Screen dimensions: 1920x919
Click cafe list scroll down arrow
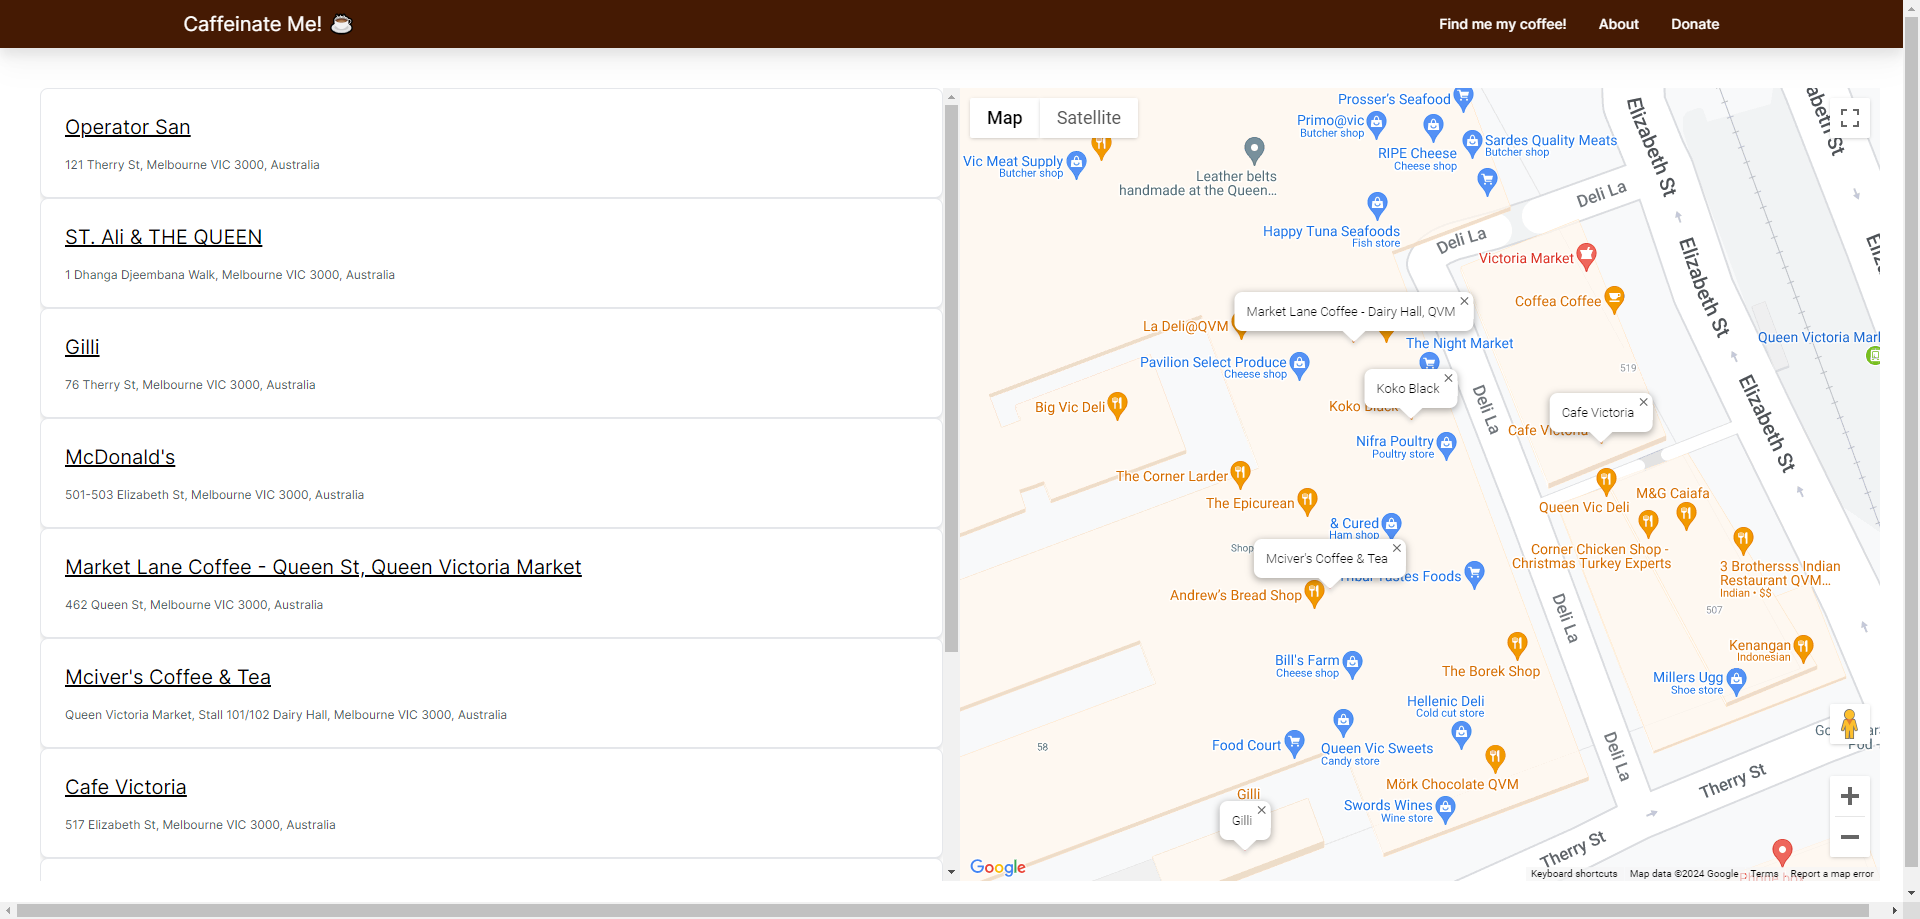coord(951,872)
